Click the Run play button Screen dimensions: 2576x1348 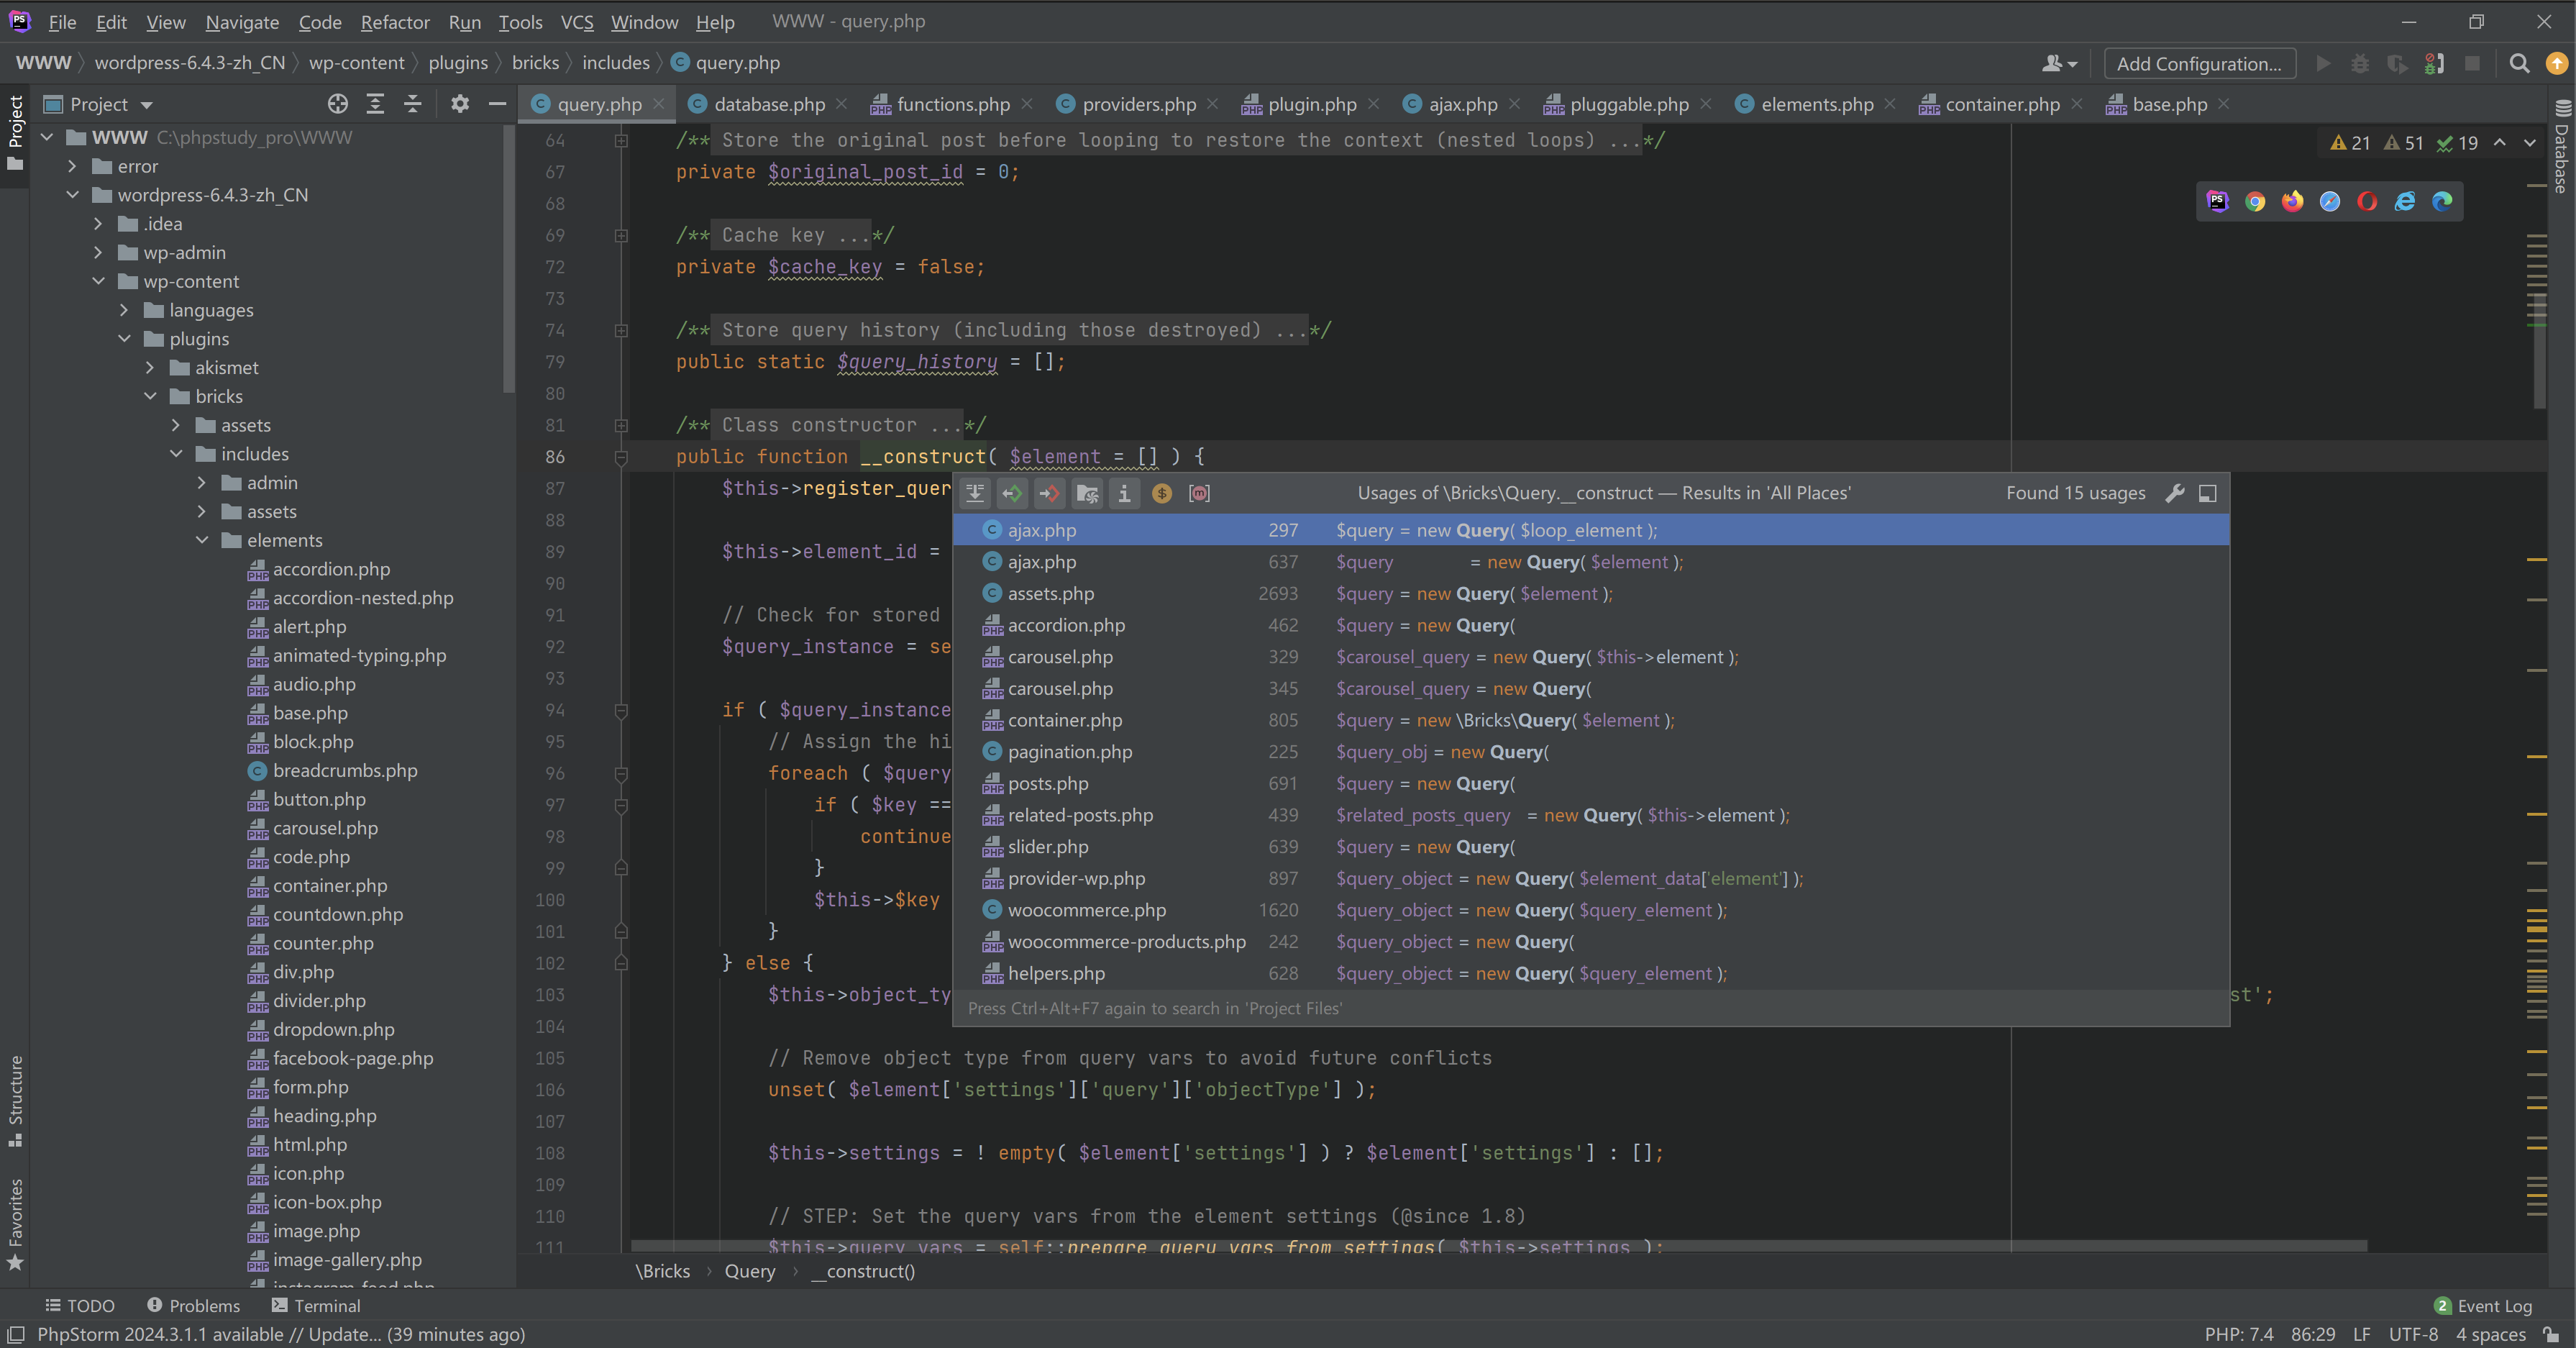[2323, 63]
